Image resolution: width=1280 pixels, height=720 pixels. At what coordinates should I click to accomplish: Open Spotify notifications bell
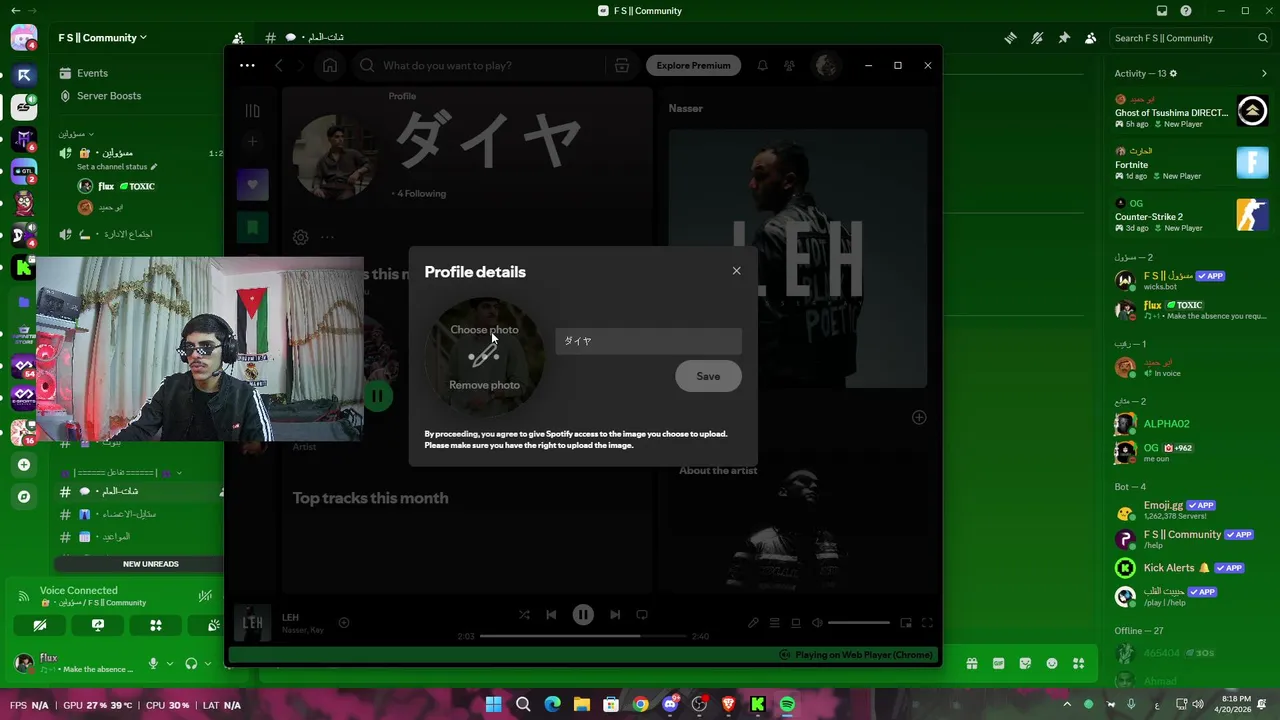click(762, 66)
